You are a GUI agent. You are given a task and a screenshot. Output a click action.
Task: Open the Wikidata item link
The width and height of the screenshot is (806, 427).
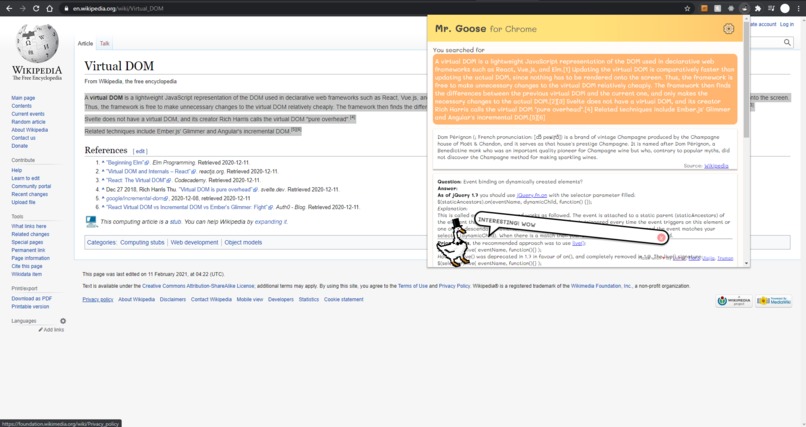coord(27,274)
